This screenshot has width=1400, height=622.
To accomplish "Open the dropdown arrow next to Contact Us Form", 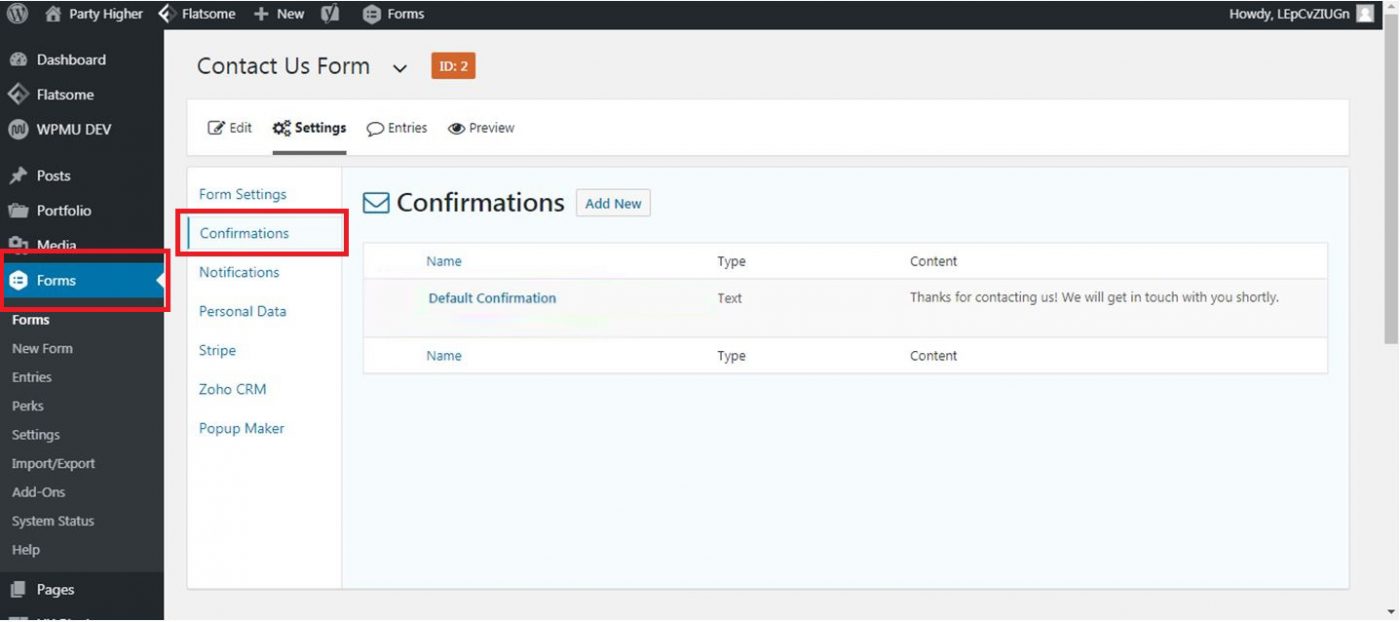I will [x=399, y=67].
